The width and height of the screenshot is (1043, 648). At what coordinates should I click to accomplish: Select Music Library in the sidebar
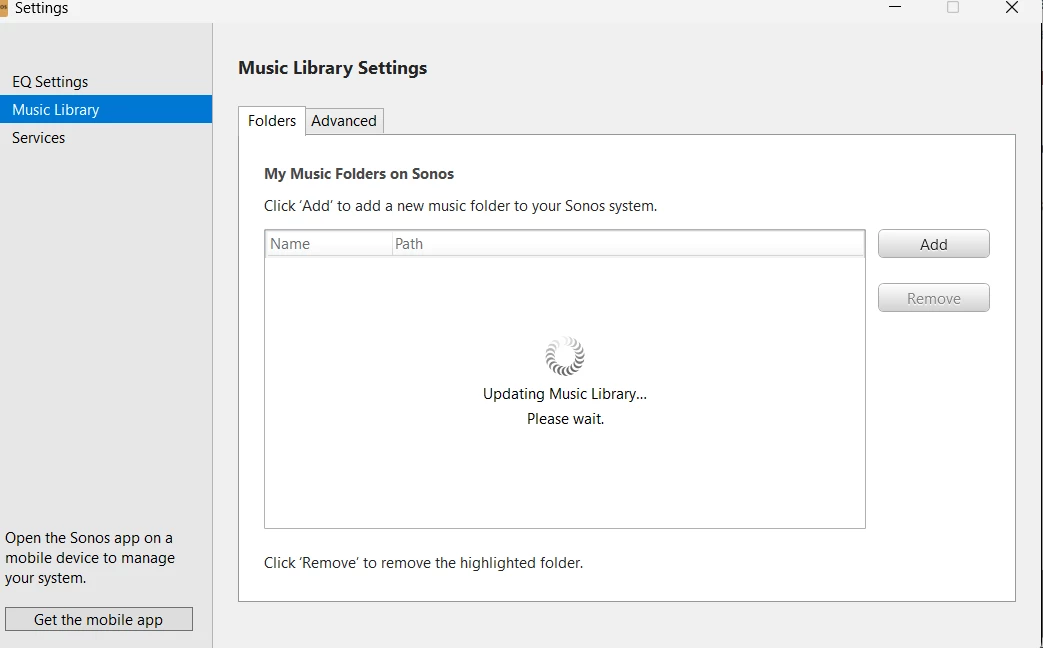tap(56, 110)
